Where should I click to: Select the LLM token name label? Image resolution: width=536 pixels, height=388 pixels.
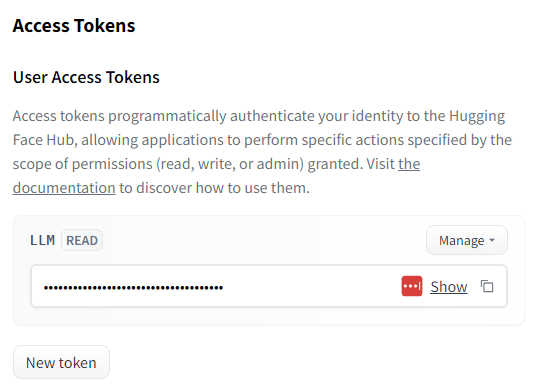click(x=42, y=240)
